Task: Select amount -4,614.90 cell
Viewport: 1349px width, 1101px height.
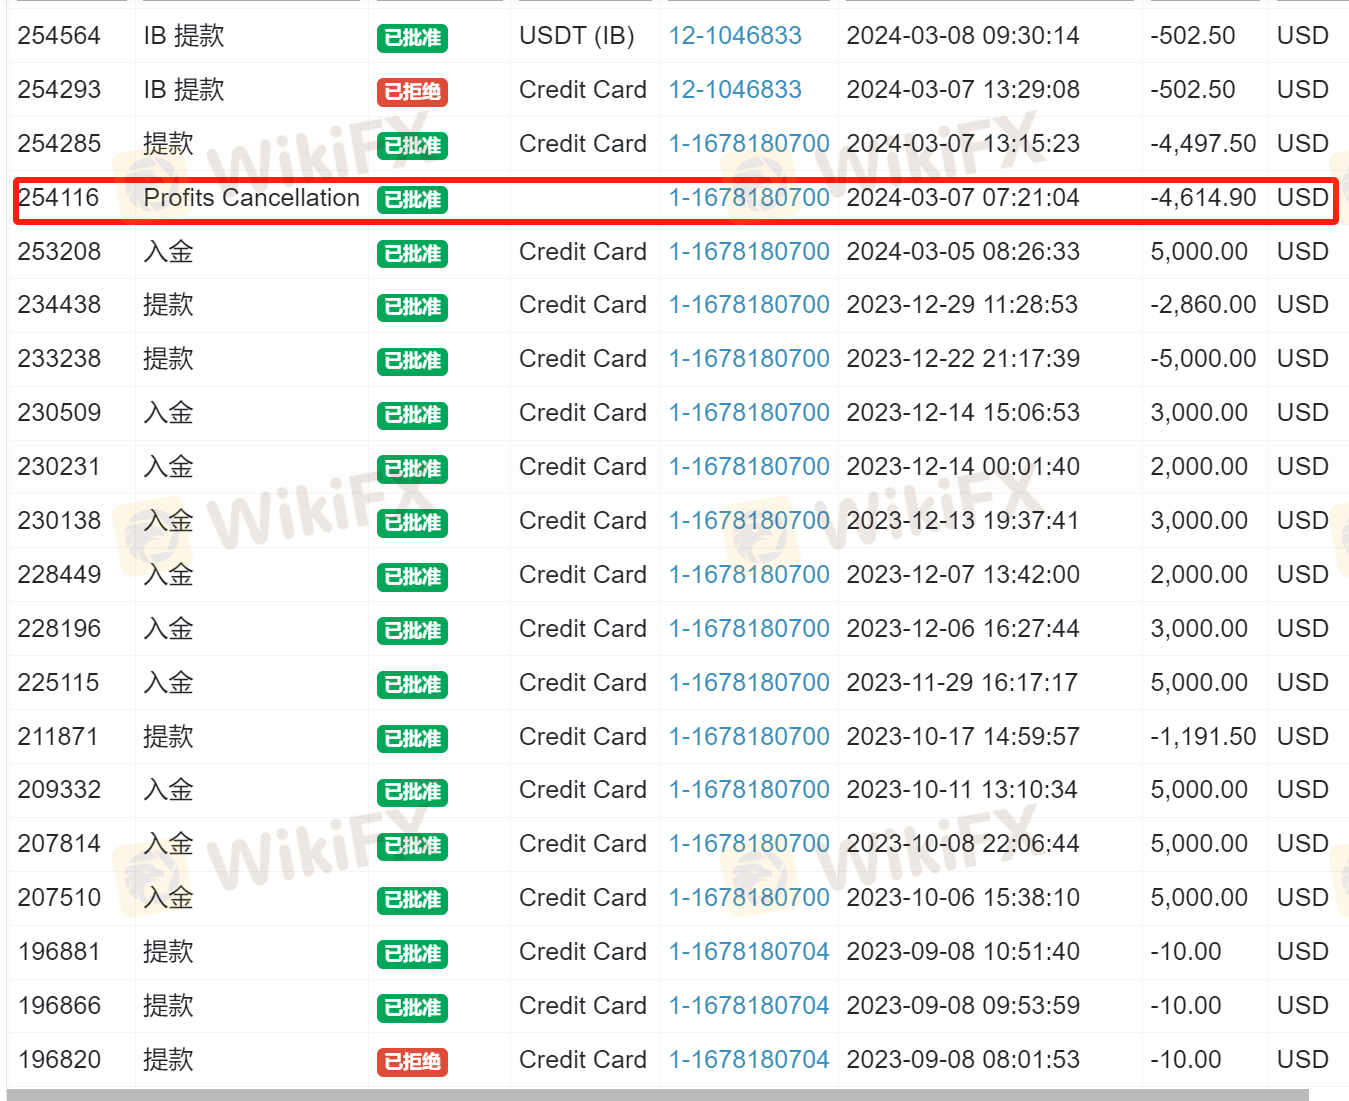Action: pyautogui.click(x=1203, y=198)
